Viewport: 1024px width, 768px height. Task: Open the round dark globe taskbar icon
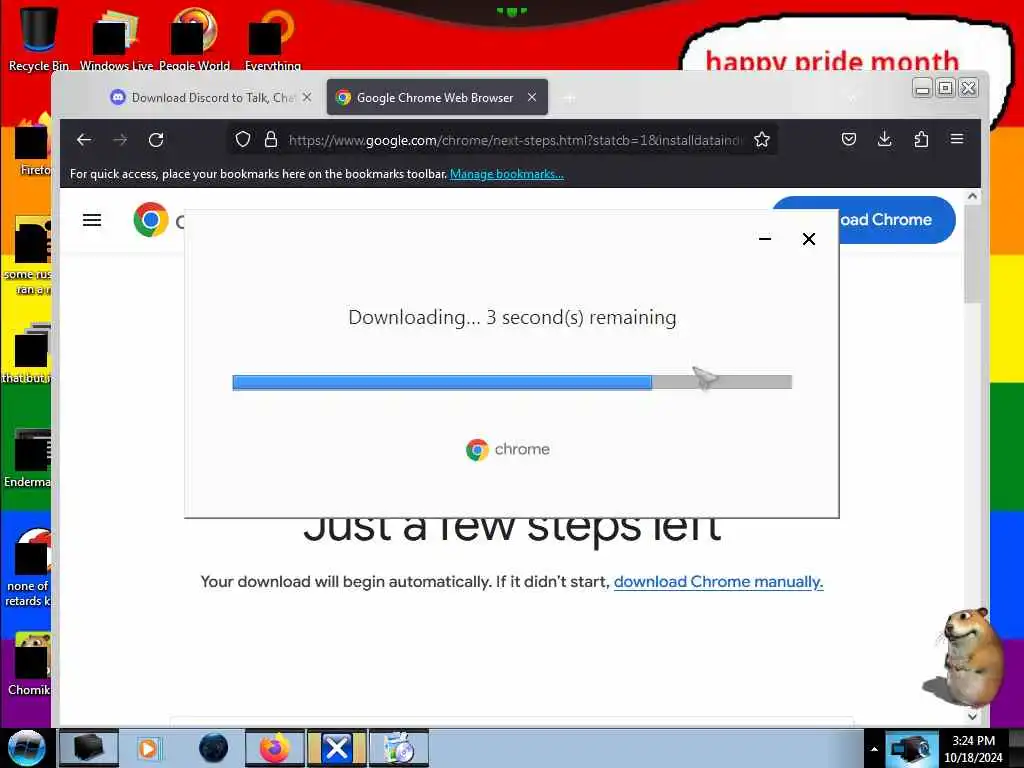point(214,748)
